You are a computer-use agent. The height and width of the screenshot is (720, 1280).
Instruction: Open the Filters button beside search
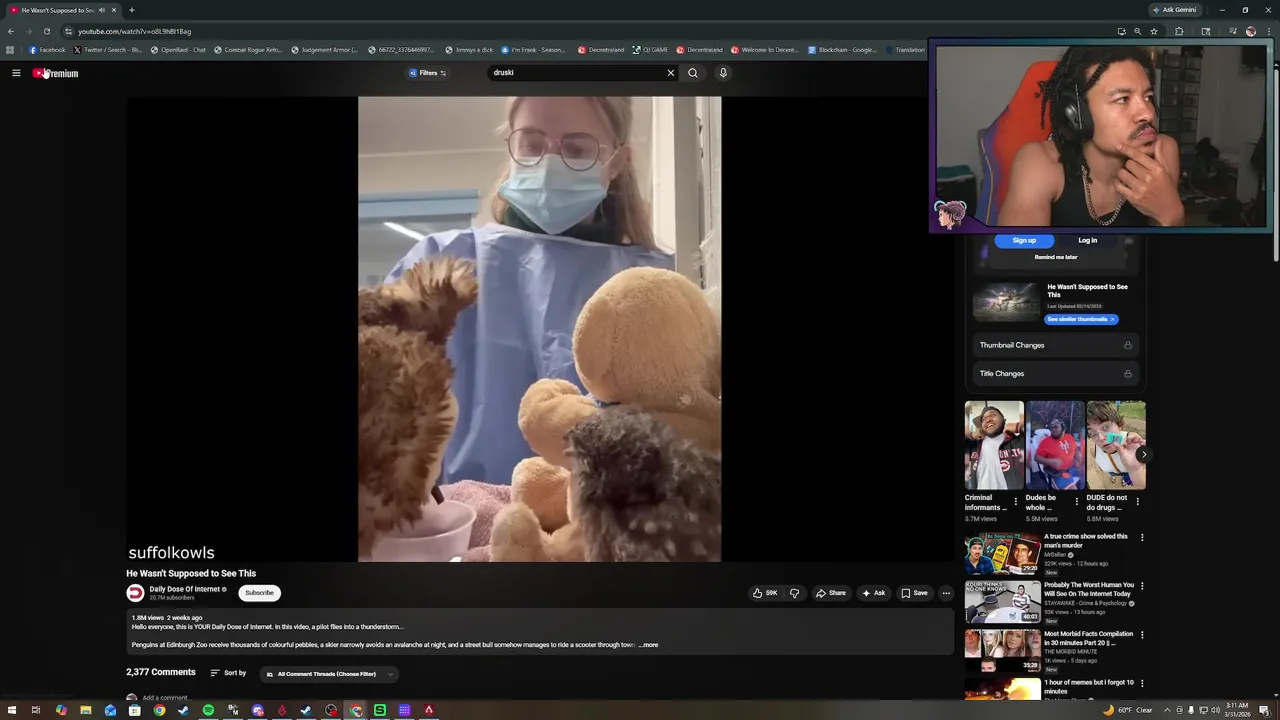pos(427,73)
